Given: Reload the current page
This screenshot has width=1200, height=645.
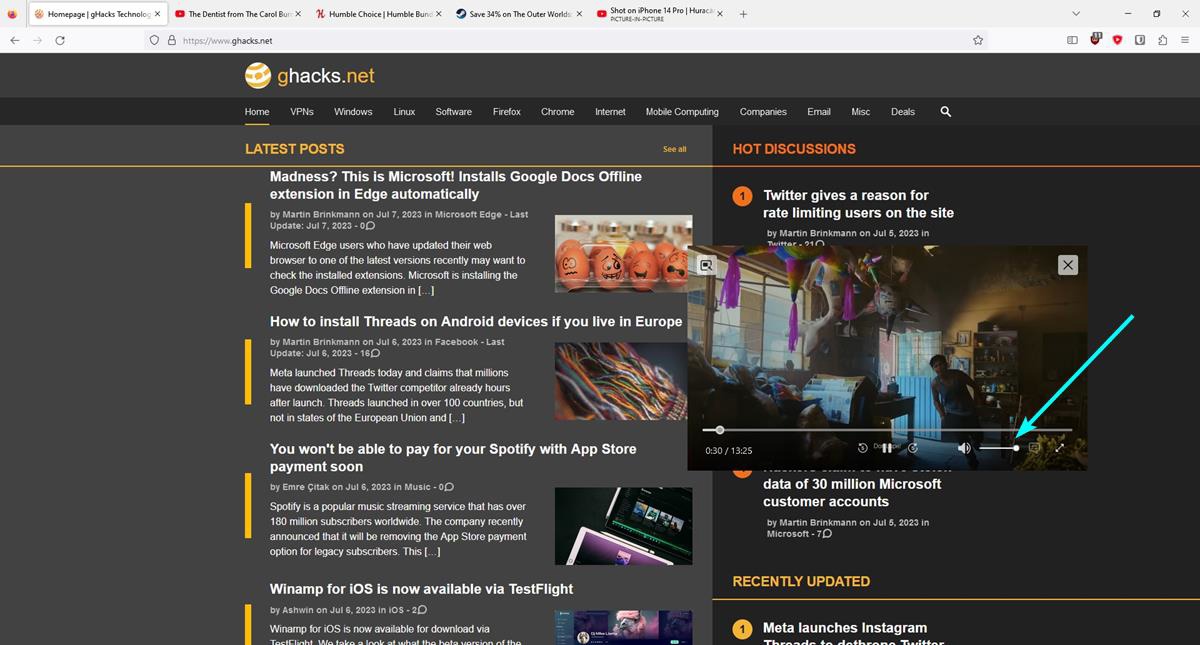Looking at the screenshot, I should tap(60, 40).
